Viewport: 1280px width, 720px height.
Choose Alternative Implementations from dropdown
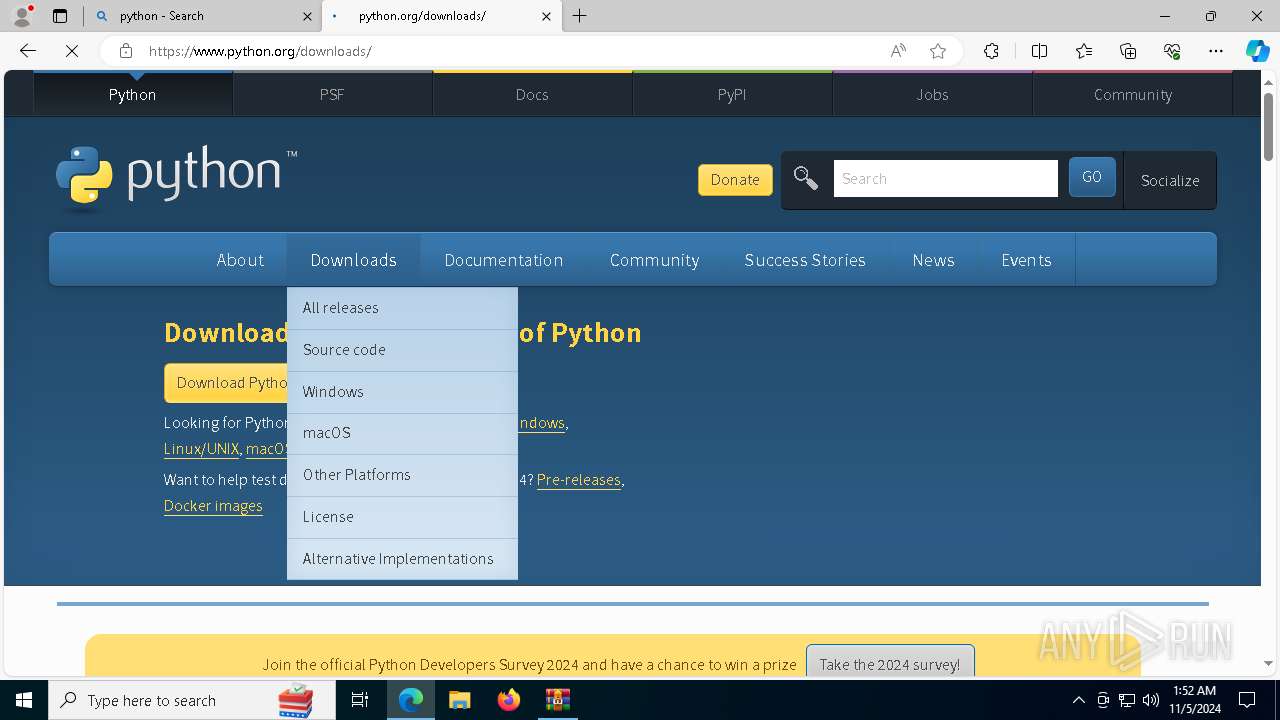pos(402,559)
